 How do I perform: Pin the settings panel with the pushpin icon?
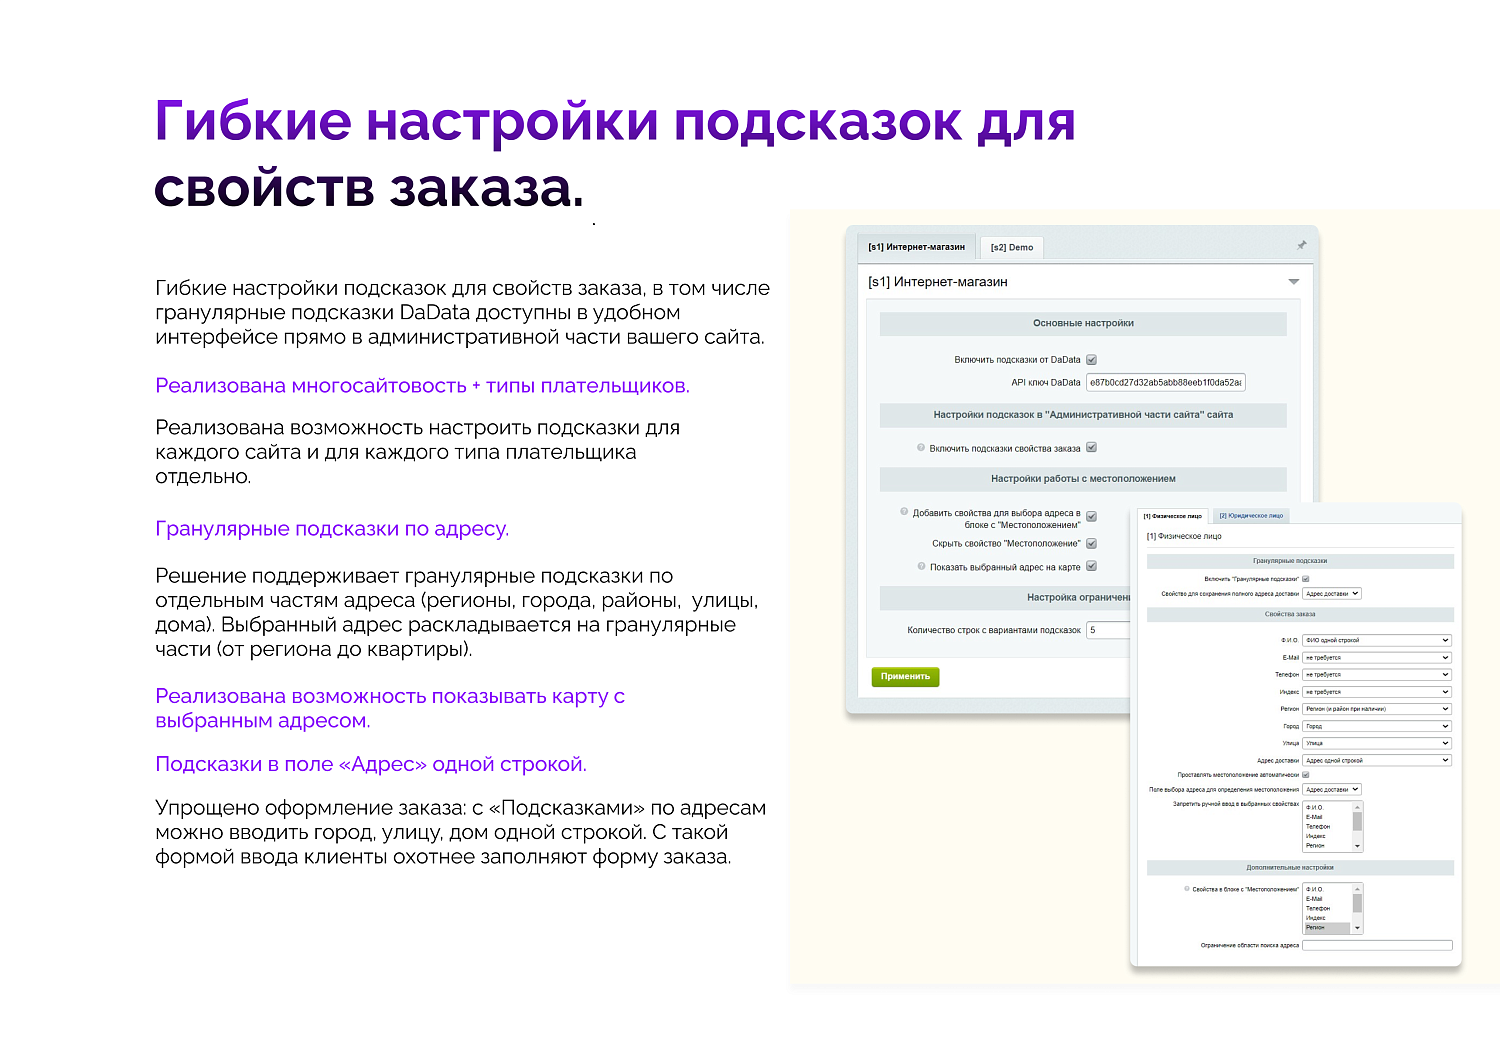pos(1300,245)
